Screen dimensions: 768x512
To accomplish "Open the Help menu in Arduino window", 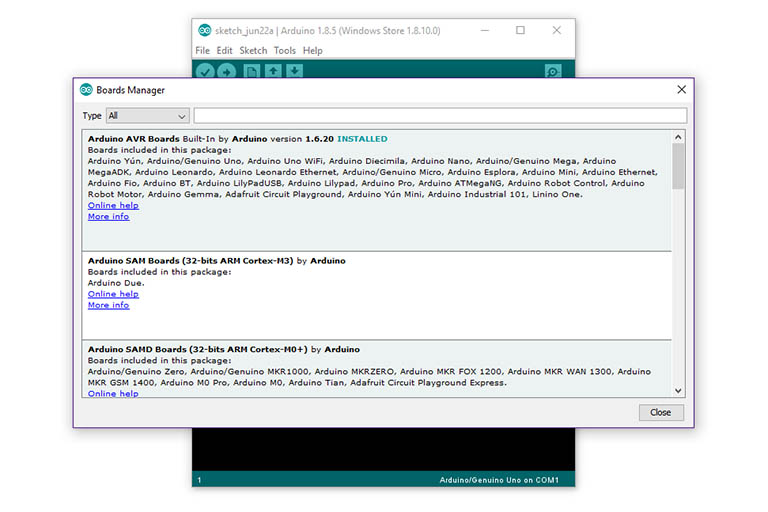I will pos(312,50).
